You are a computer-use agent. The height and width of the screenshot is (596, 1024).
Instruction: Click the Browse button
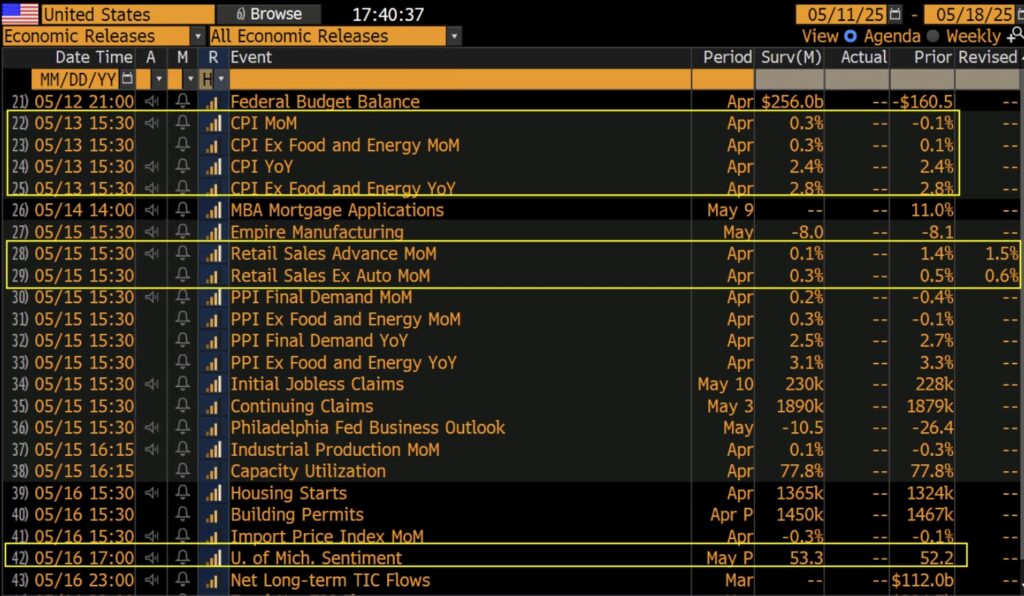coord(267,14)
